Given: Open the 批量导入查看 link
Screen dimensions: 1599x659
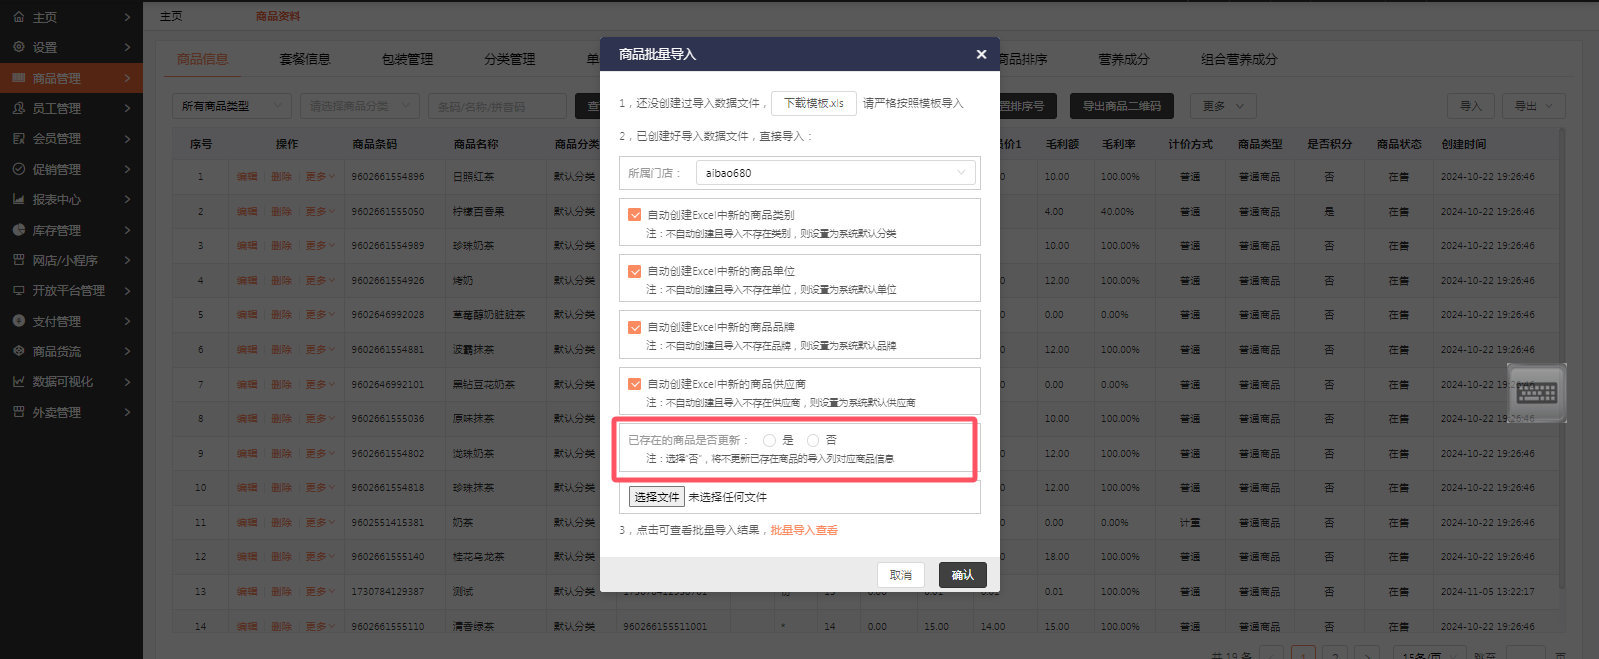Looking at the screenshot, I should pyautogui.click(x=804, y=531).
